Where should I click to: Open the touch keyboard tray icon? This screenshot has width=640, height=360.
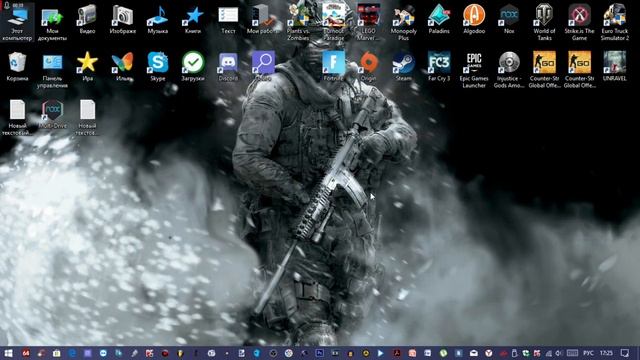[x=573, y=353]
